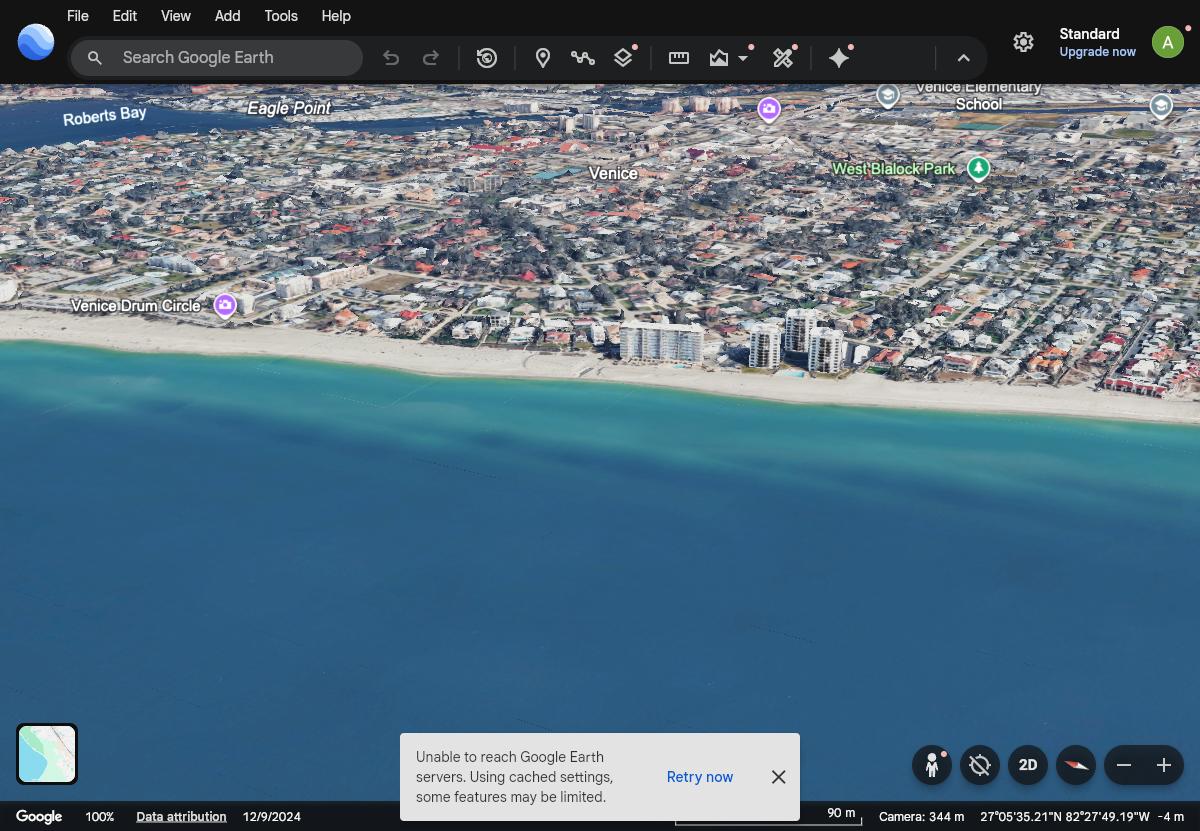Viewport: 1200px width, 831px height.
Task: Select the measure ruler tool
Action: point(679,58)
